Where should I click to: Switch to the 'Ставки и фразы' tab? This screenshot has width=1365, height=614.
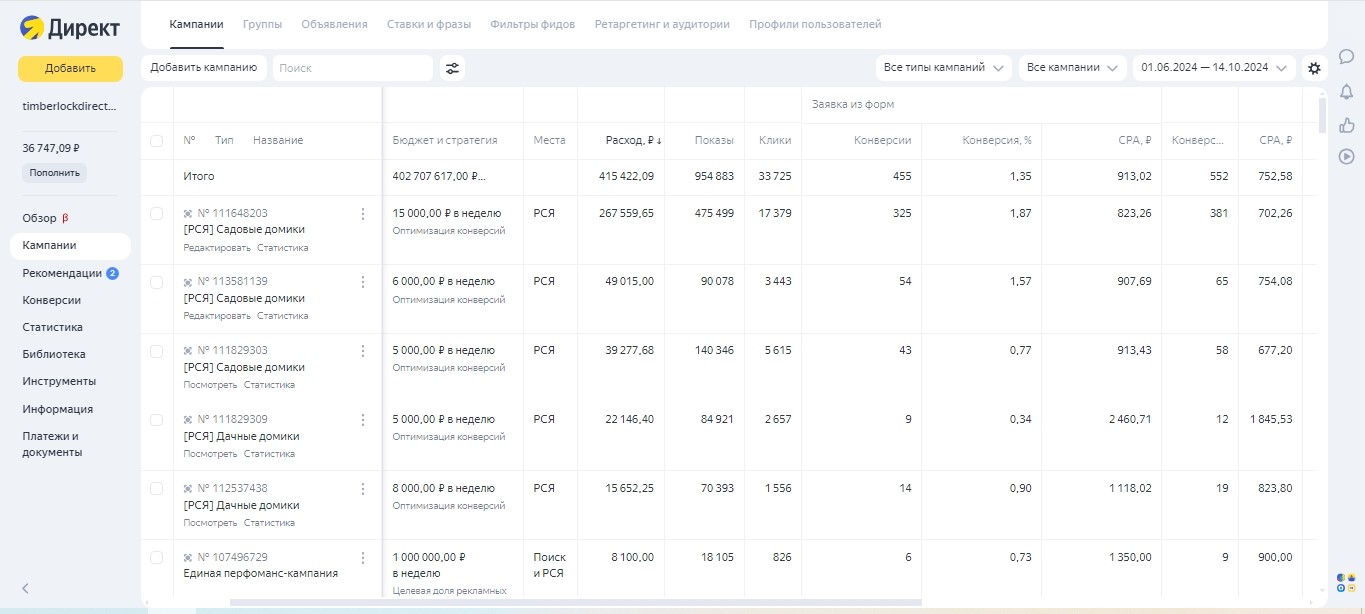point(428,24)
